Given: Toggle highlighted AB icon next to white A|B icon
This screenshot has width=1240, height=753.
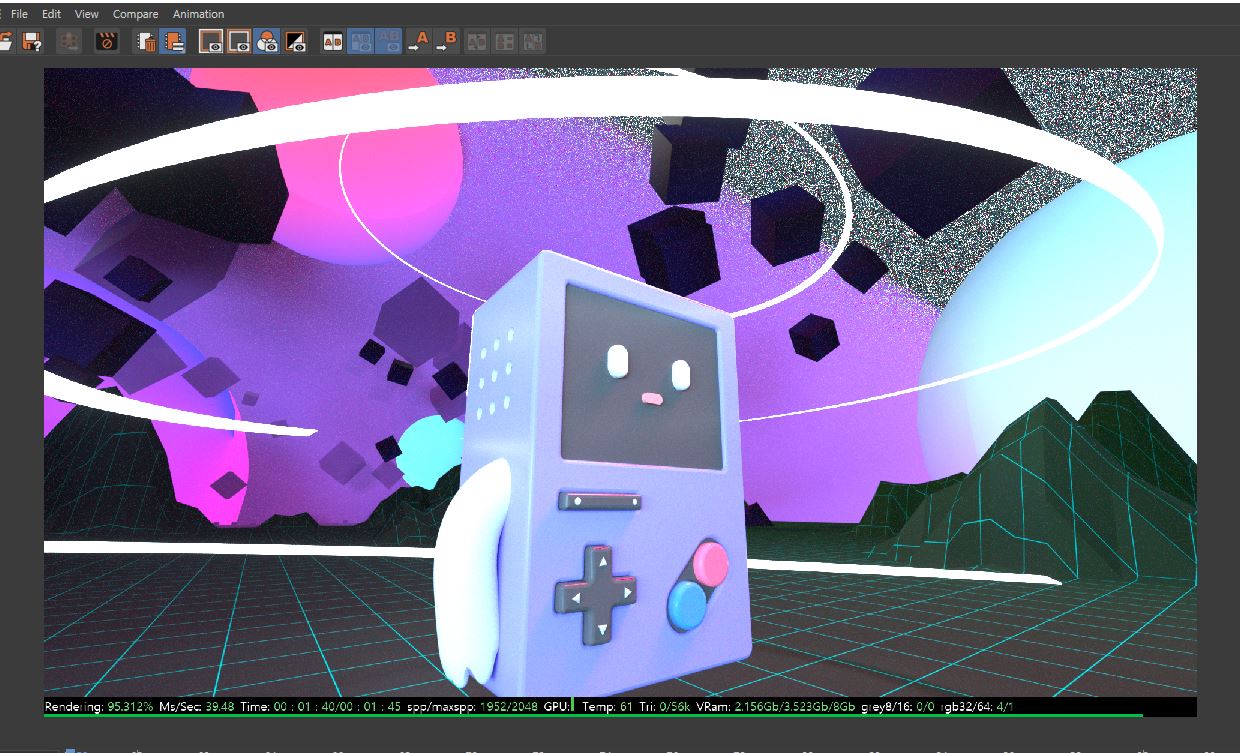Looking at the screenshot, I should [360, 42].
